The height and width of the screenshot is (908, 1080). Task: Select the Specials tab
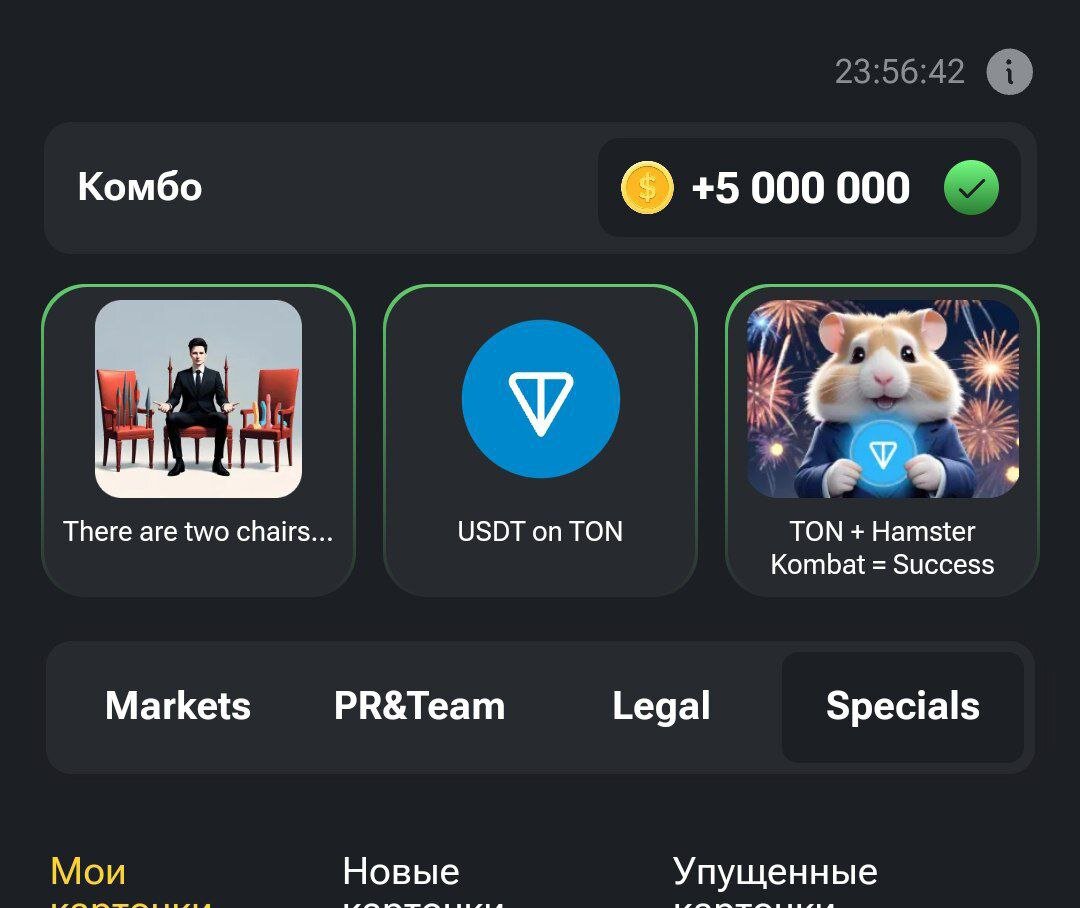(x=902, y=707)
